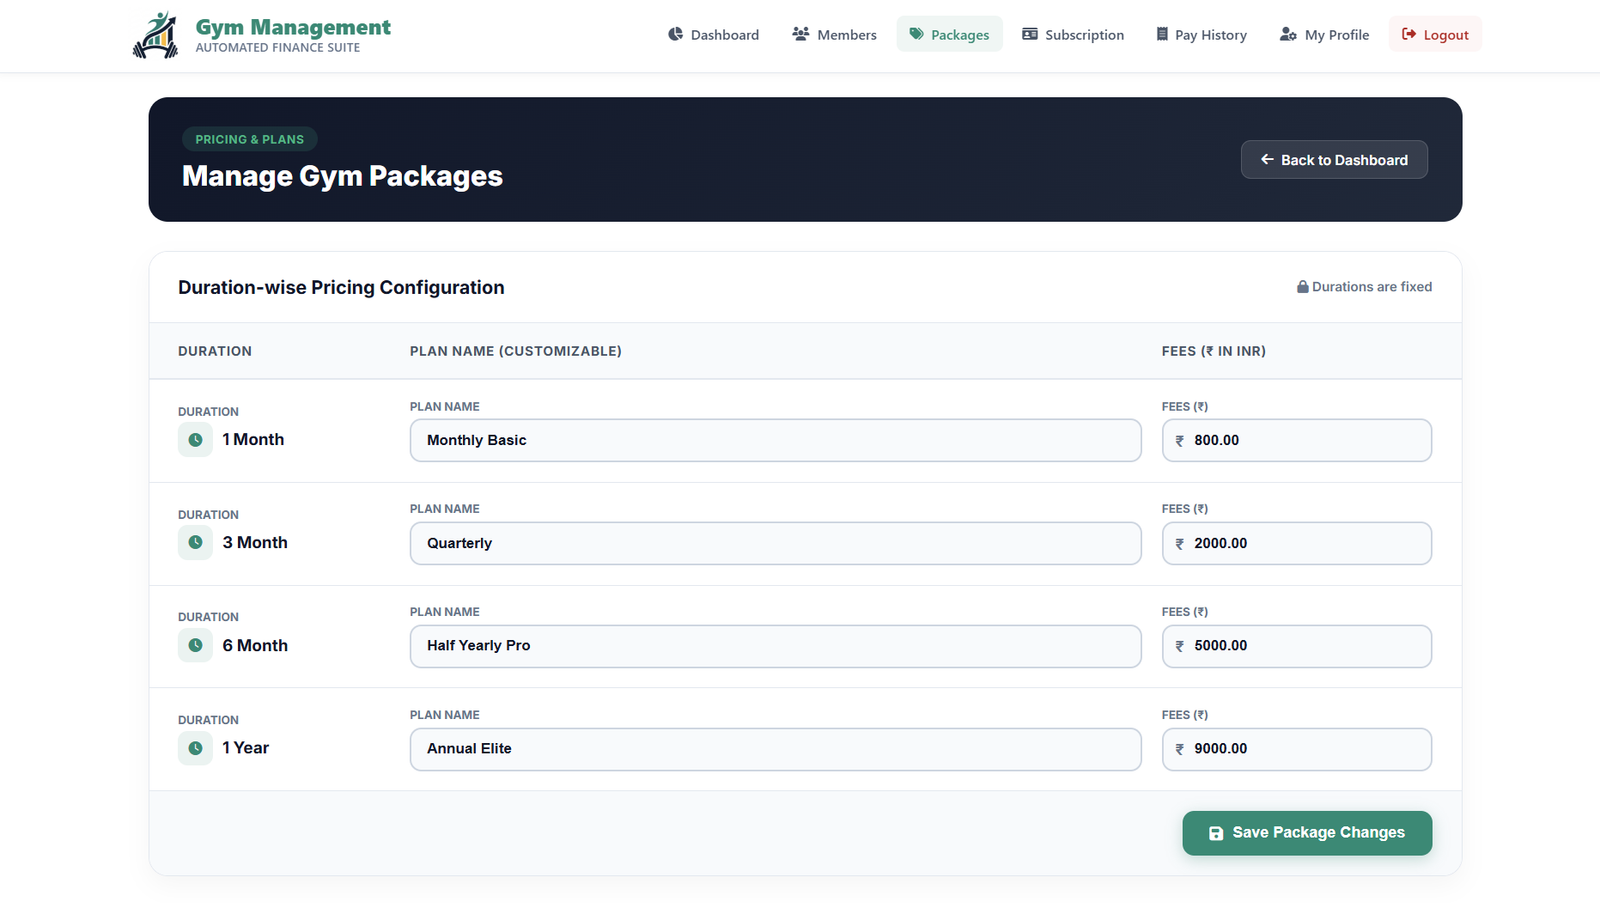1600x903 pixels.
Task: Click the PLAN NAME (CUSTOMIZABLE) column header
Action: click(x=516, y=351)
